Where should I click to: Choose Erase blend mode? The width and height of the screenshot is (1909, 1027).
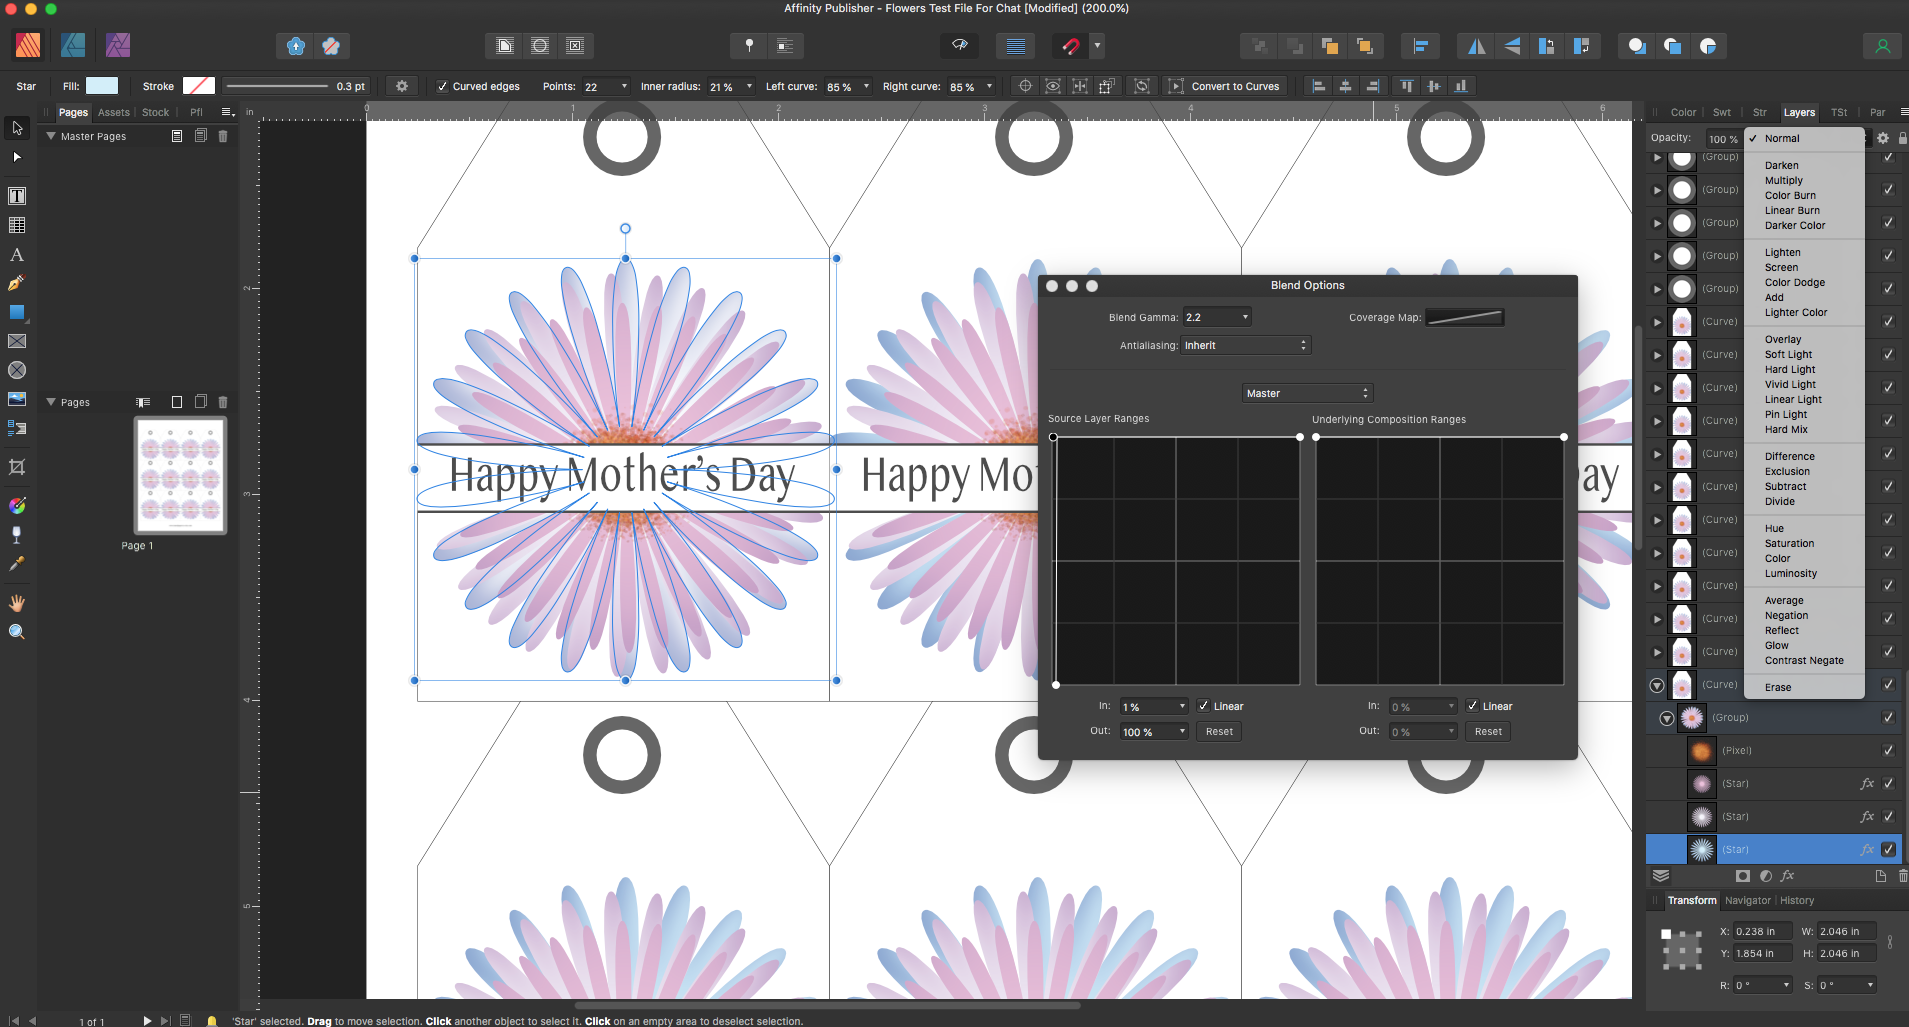click(x=1778, y=688)
